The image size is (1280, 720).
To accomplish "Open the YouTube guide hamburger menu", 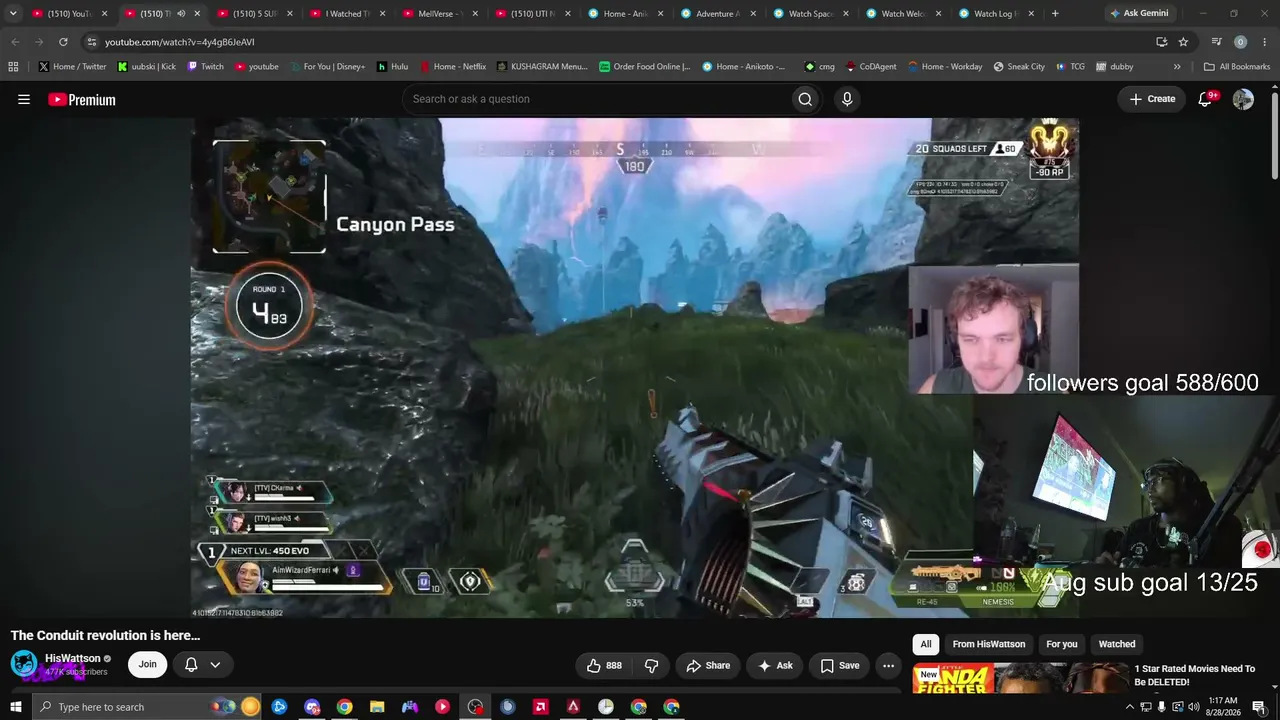I will pyautogui.click(x=24, y=99).
